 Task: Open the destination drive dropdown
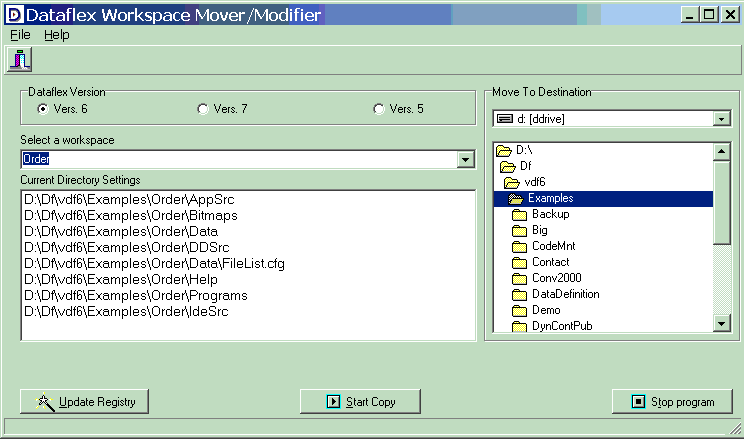(721, 119)
